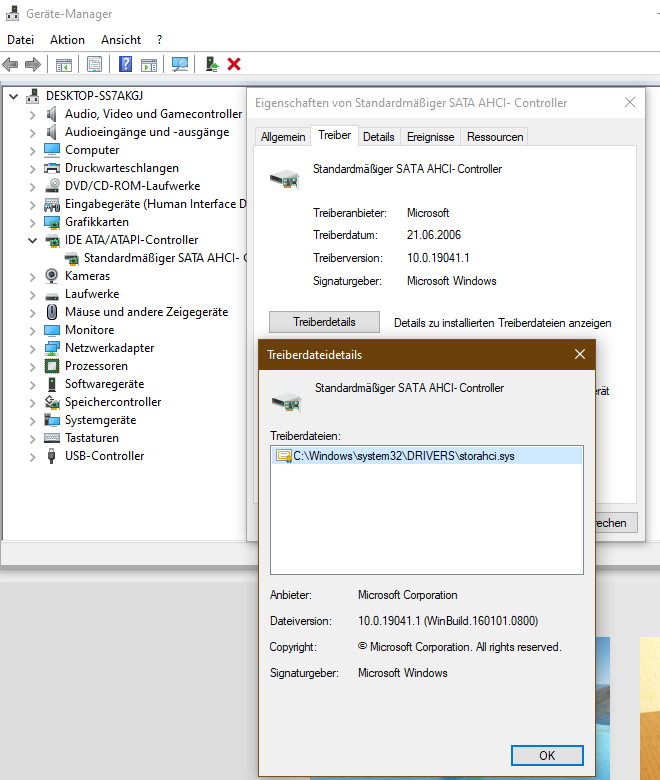Image resolution: width=660 pixels, height=780 pixels.
Task: Click the Kameras webcam icon
Action: 52,276
